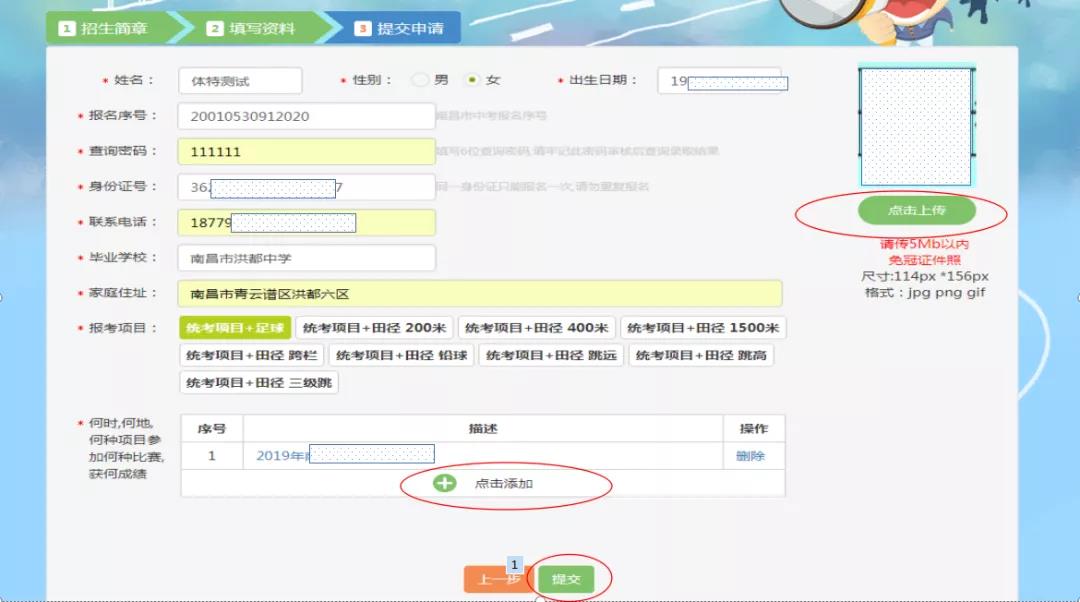Screen dimensions: 1080x602
Task: Focus the 联系电话 phone number field
Action: pos(307,222)
